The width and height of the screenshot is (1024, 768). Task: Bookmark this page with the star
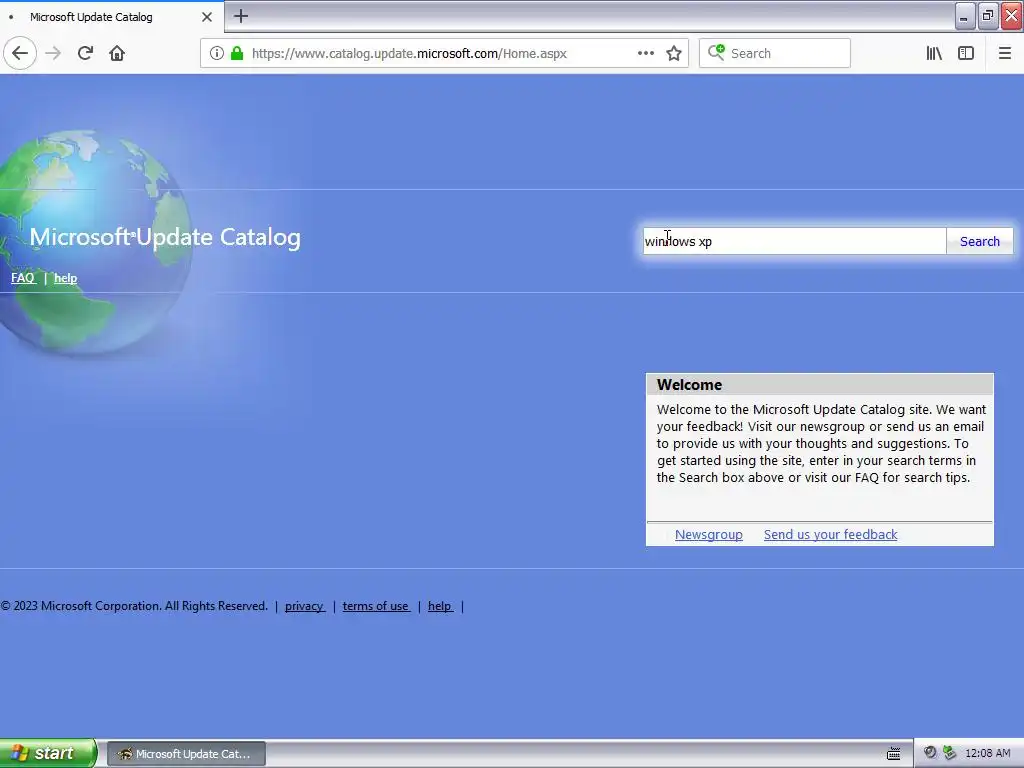674,54
